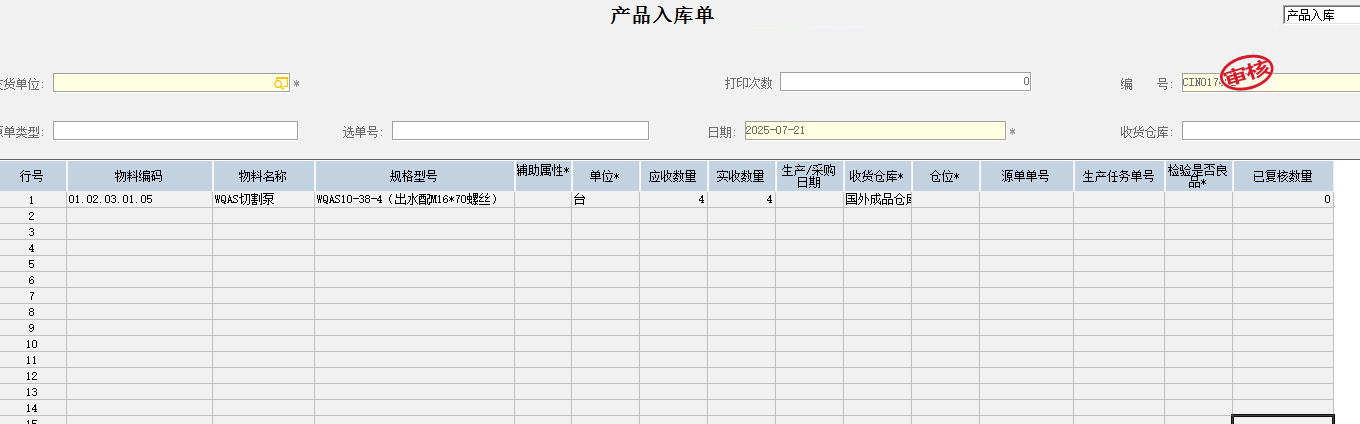
Task: Click the 物料编码 column header
Action: pos(139,176)
